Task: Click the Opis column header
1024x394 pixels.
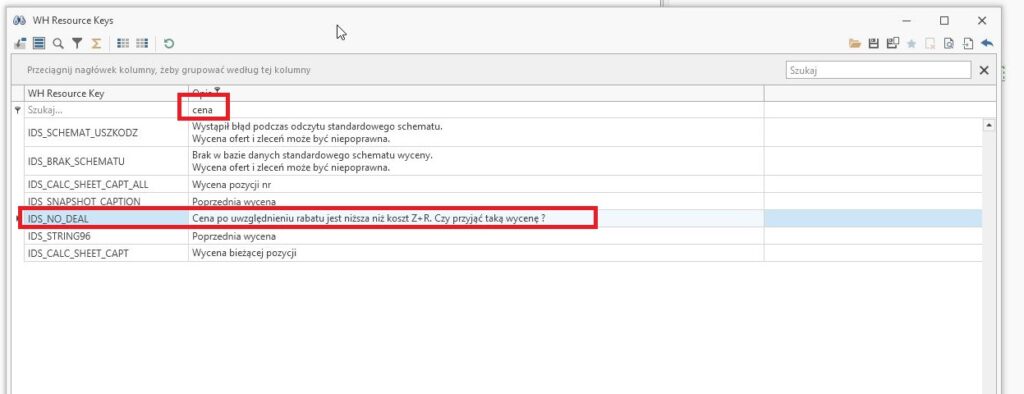Action: (x=476, y=93)
